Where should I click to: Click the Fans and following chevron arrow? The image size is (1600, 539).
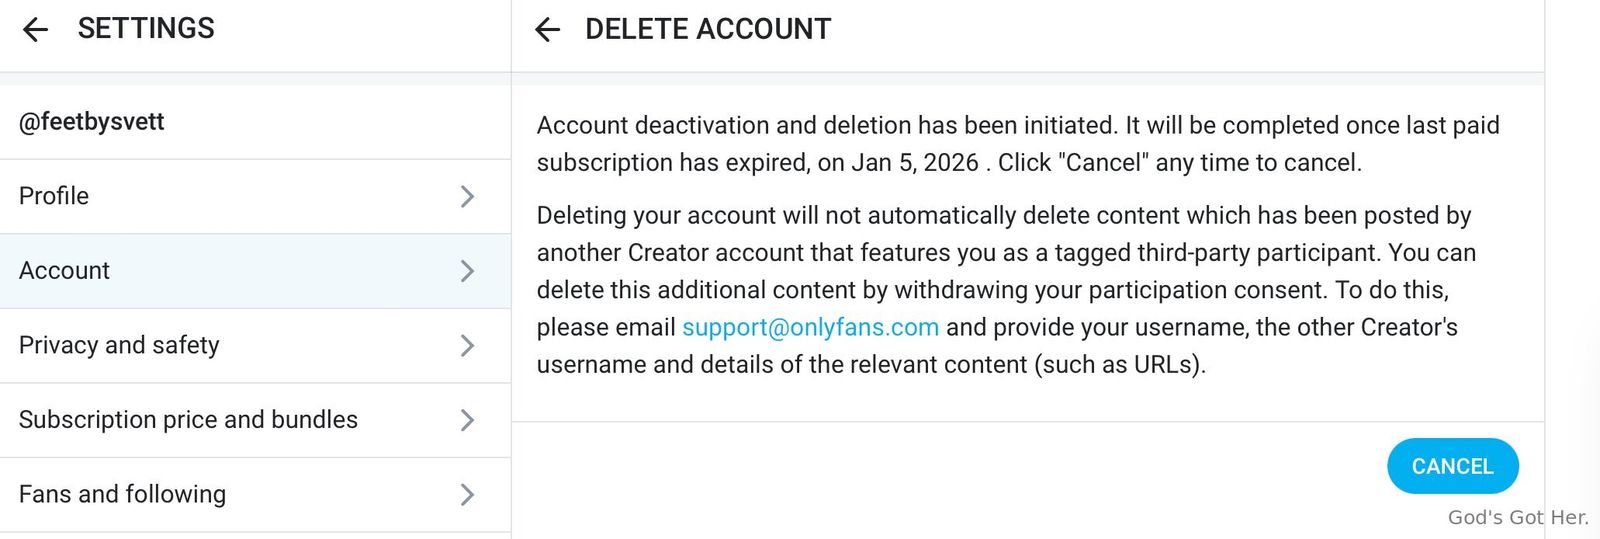[x=467, y=495]
